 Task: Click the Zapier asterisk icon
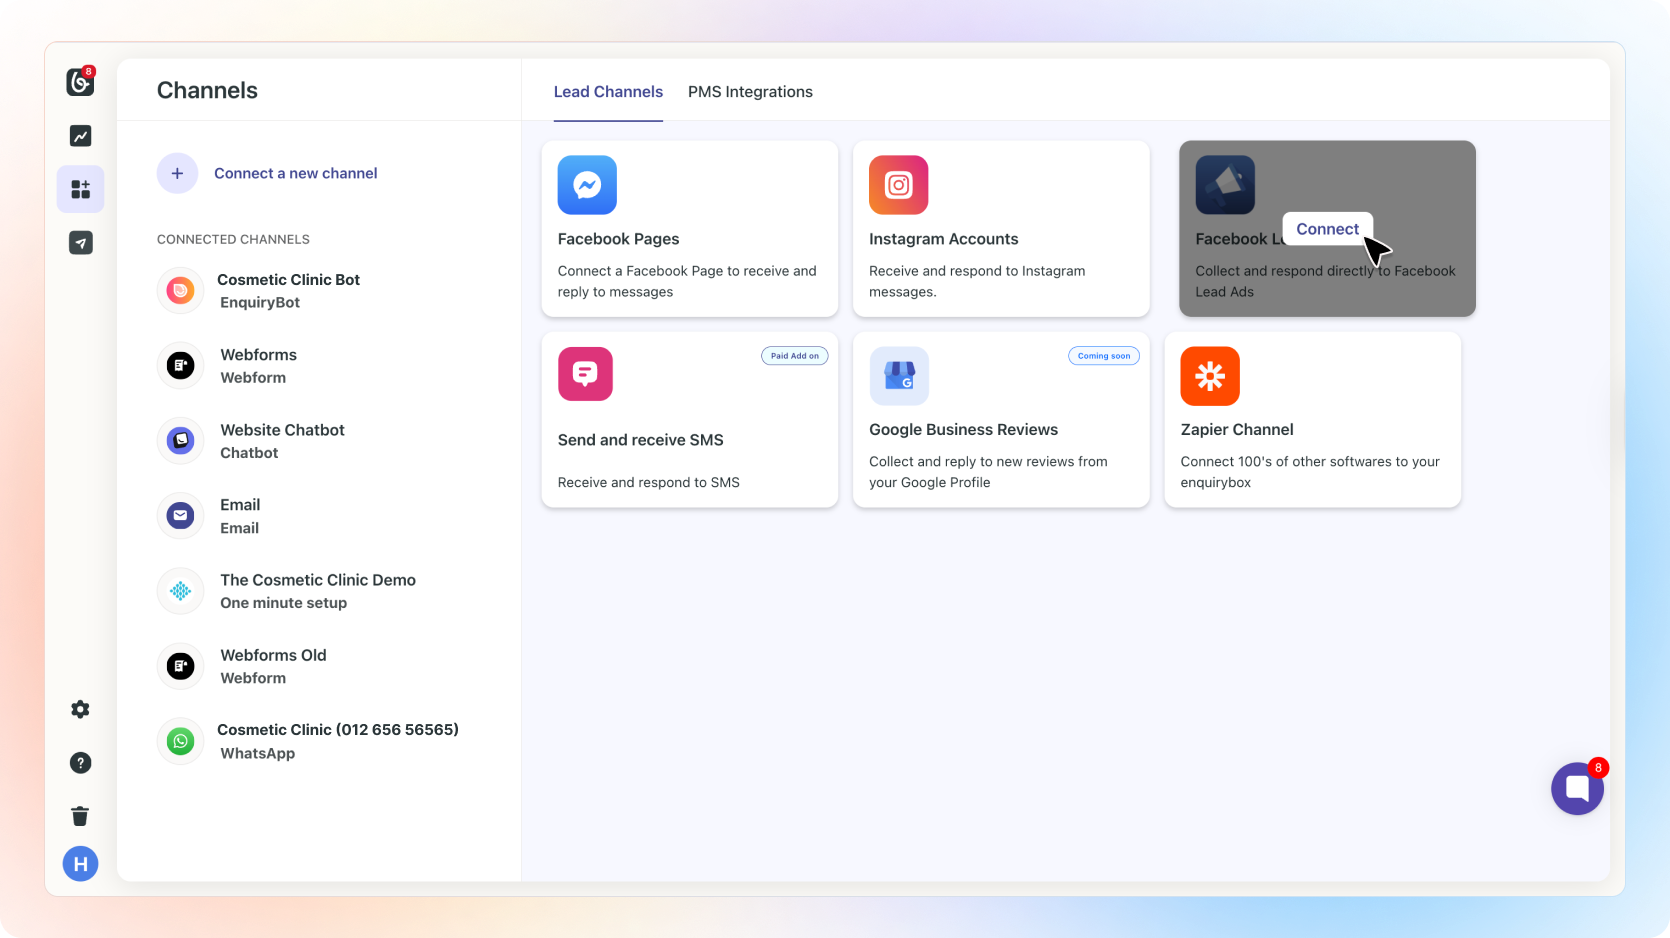click(x=1210, y=376)
